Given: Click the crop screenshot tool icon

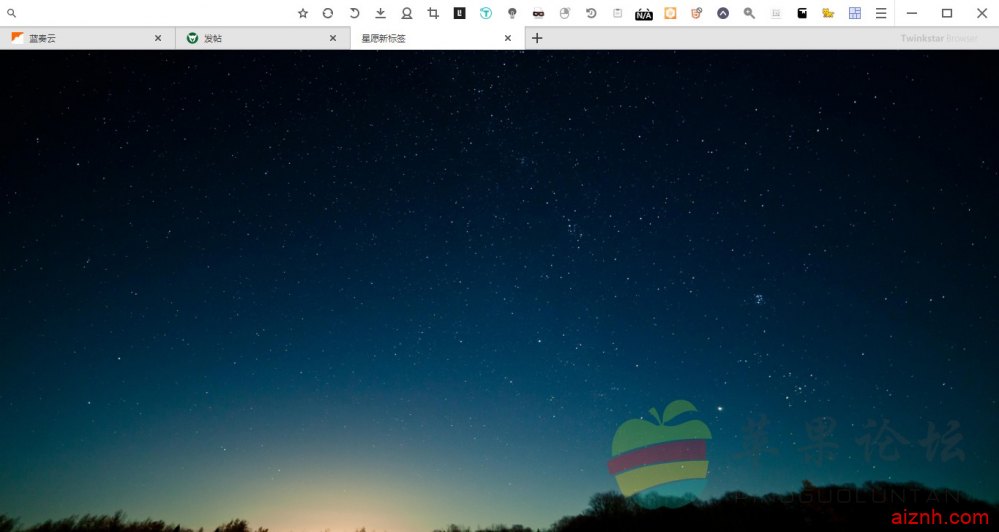Looking at the screenshot, I should 433,13.
